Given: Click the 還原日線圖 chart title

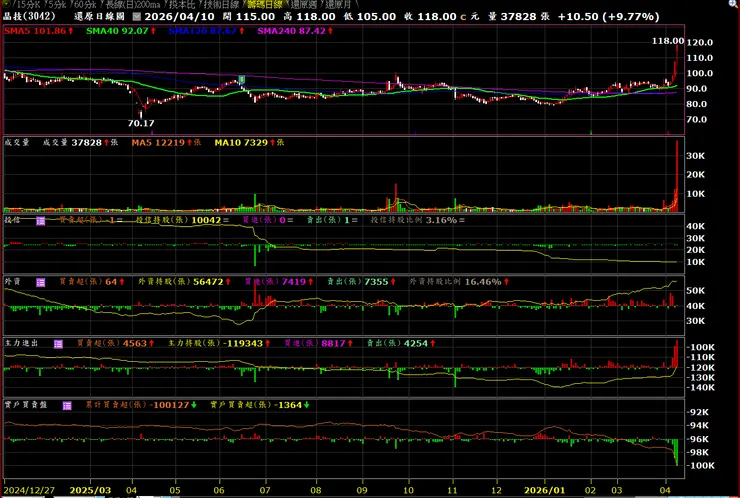Looking at the screenshot, I should point(99,17).
